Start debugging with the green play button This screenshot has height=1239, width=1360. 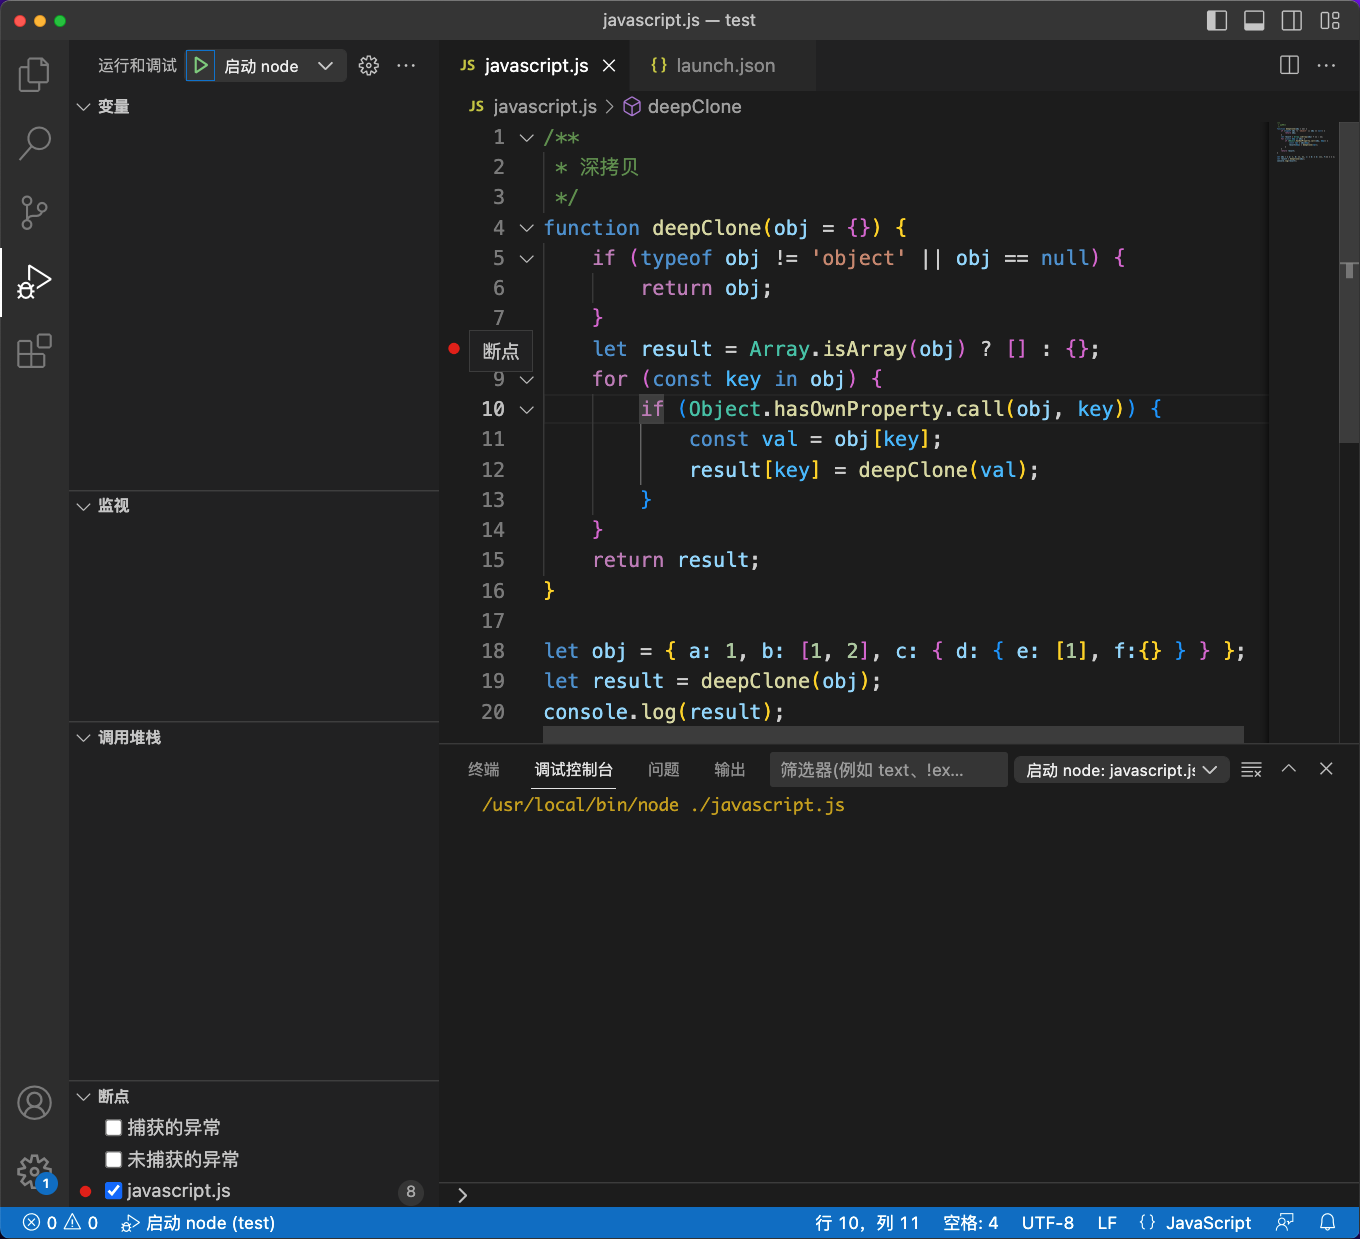click(200, 65)
